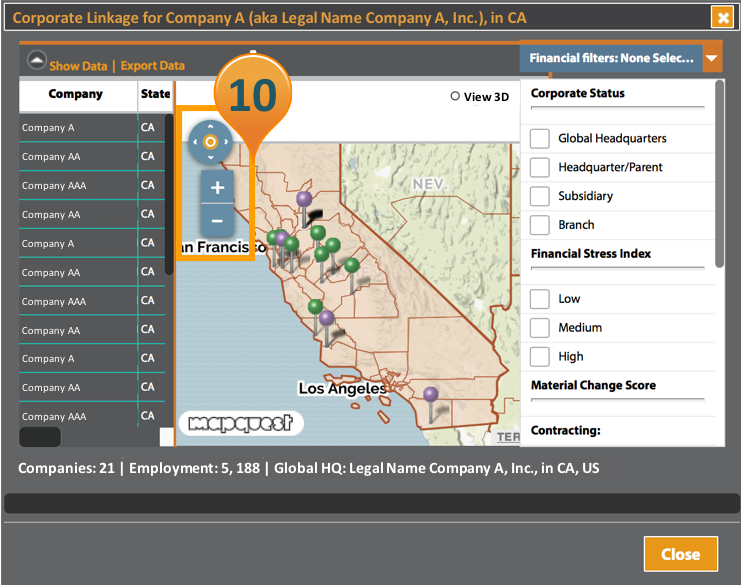Click the map pan compass control

point(210,142)
